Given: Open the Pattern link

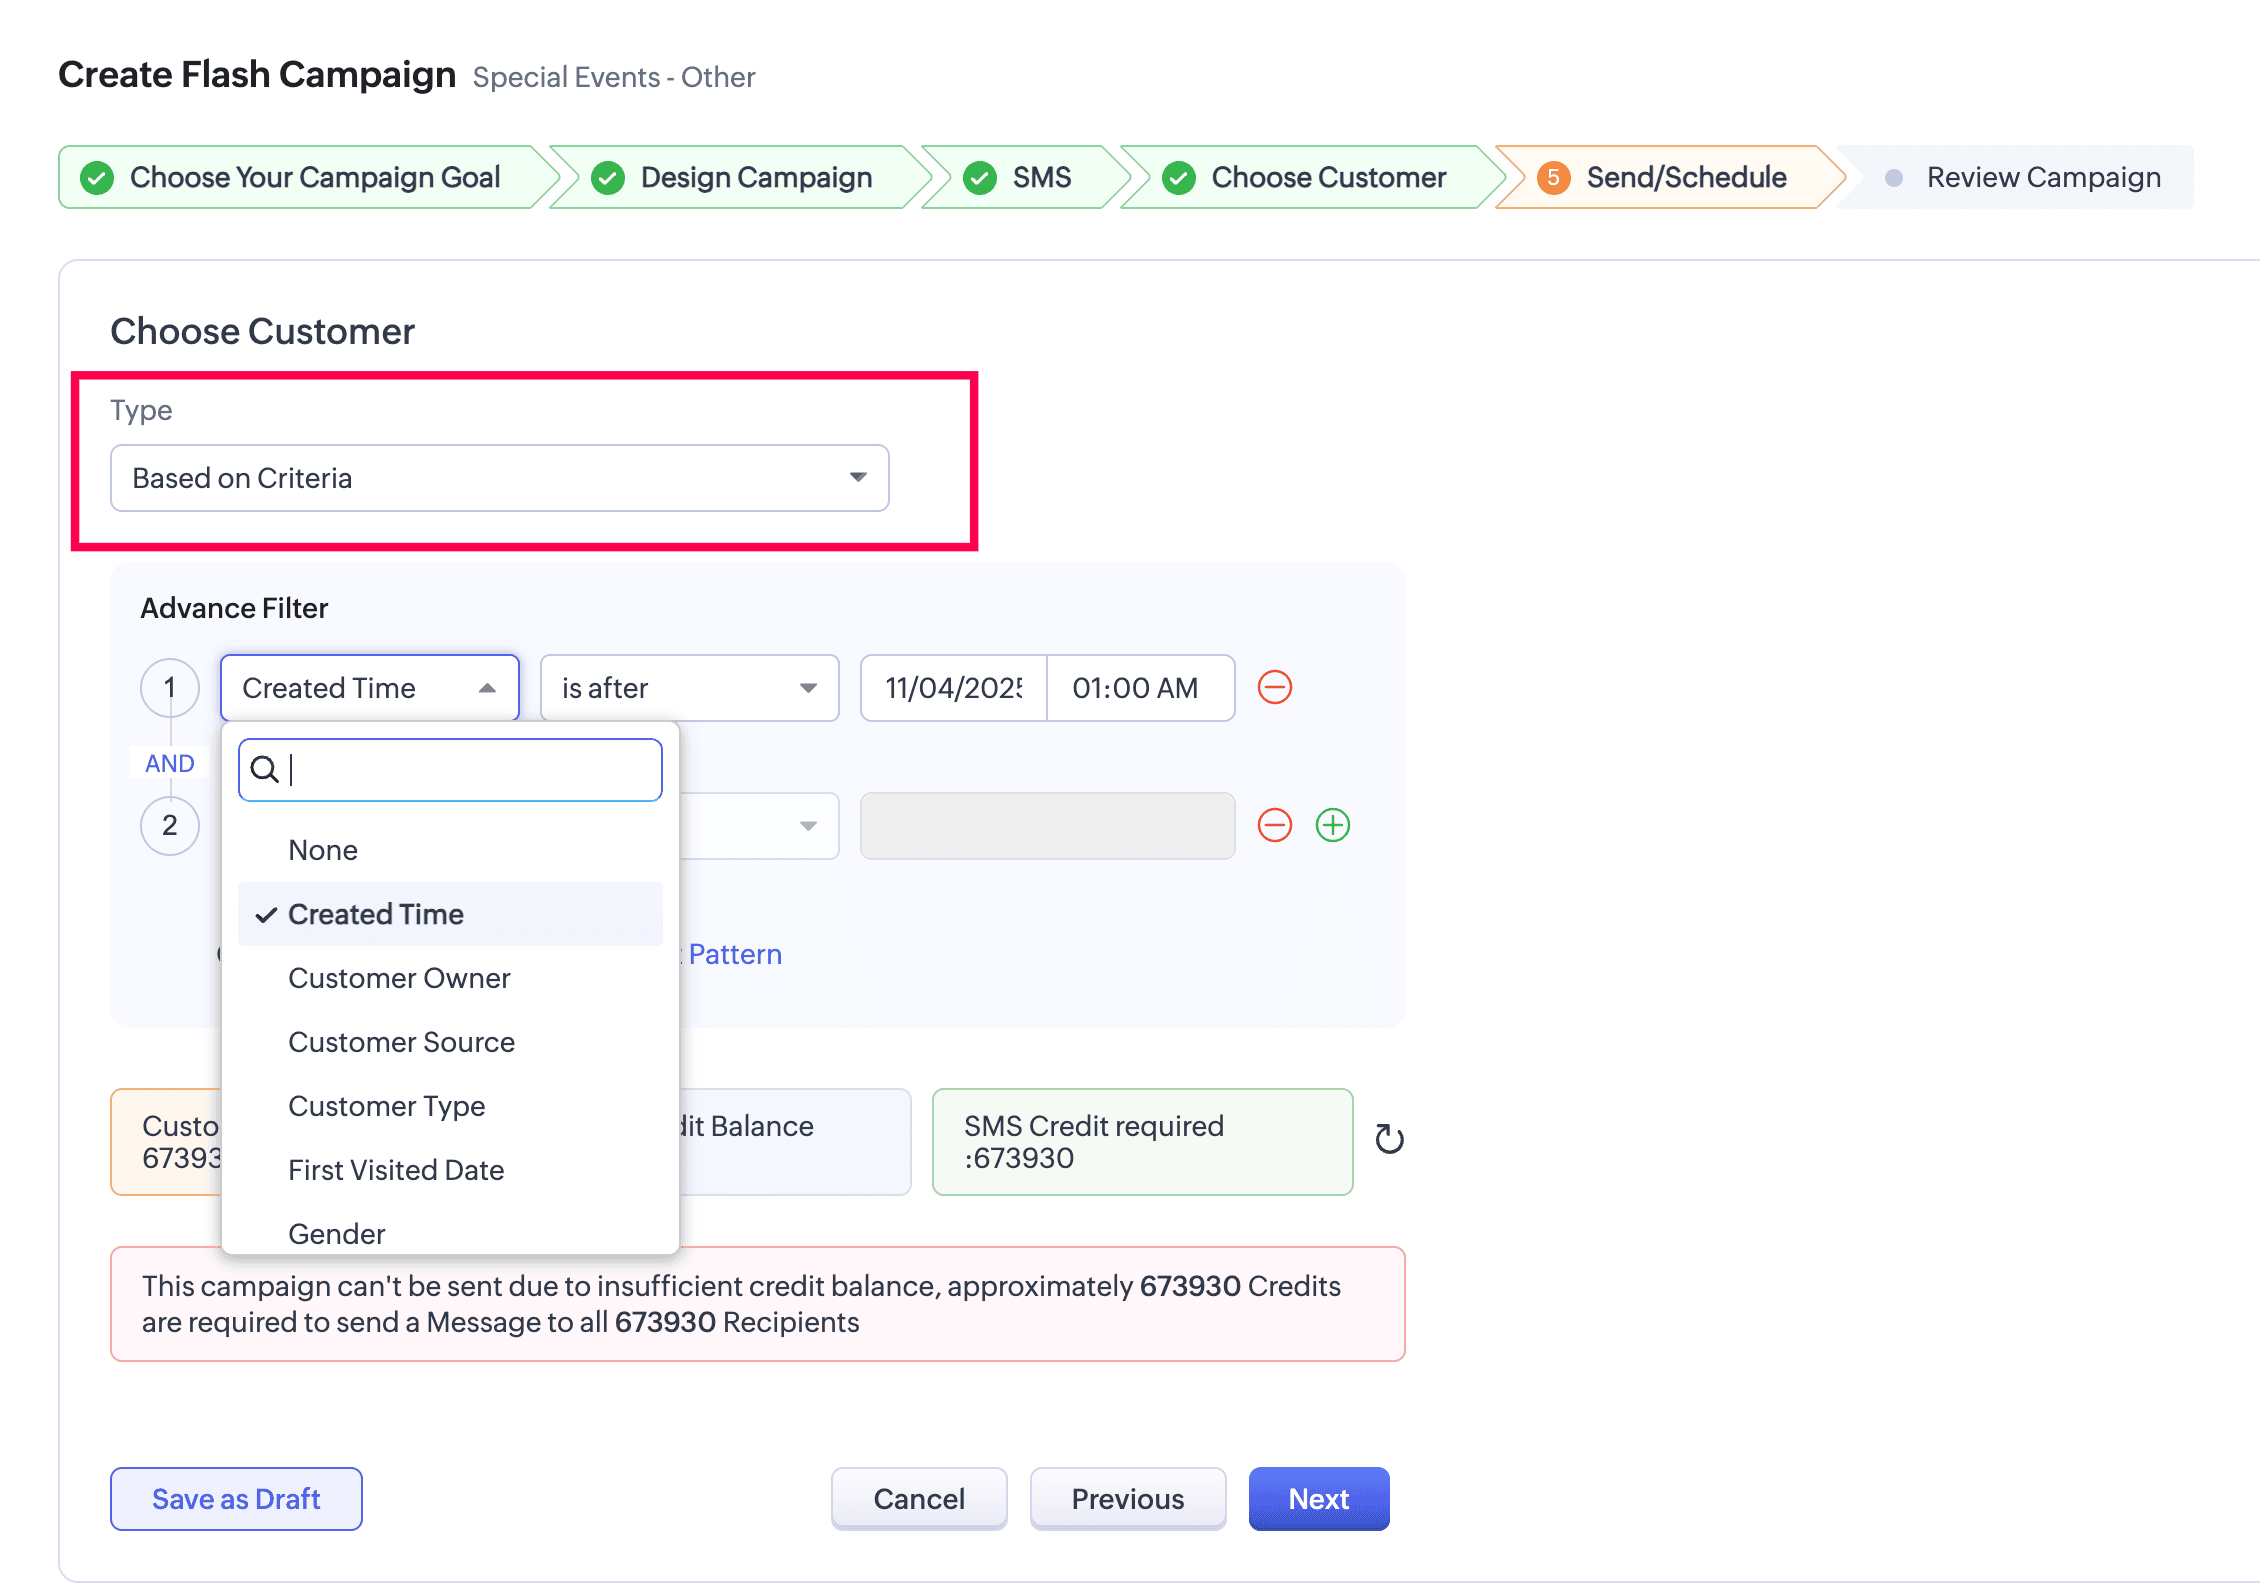Looking at the screenshot, I should tap(735, 954).
